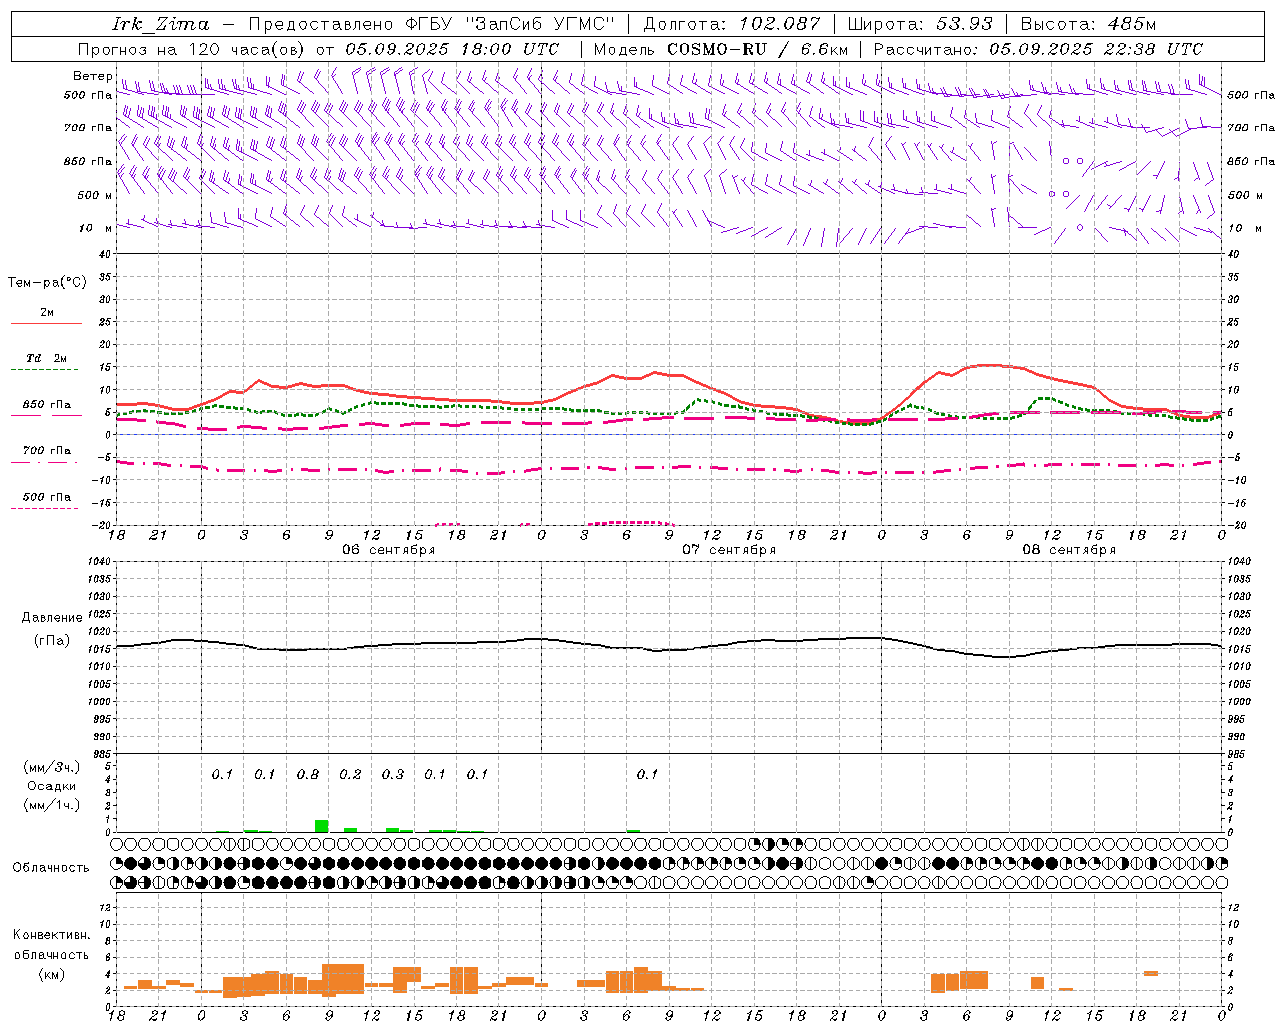Image resolution: width=1280 pixels, height=1024 pixels.
Task: Click the model name COSMO-RU / 6.6км
Action: pos(757,49)
